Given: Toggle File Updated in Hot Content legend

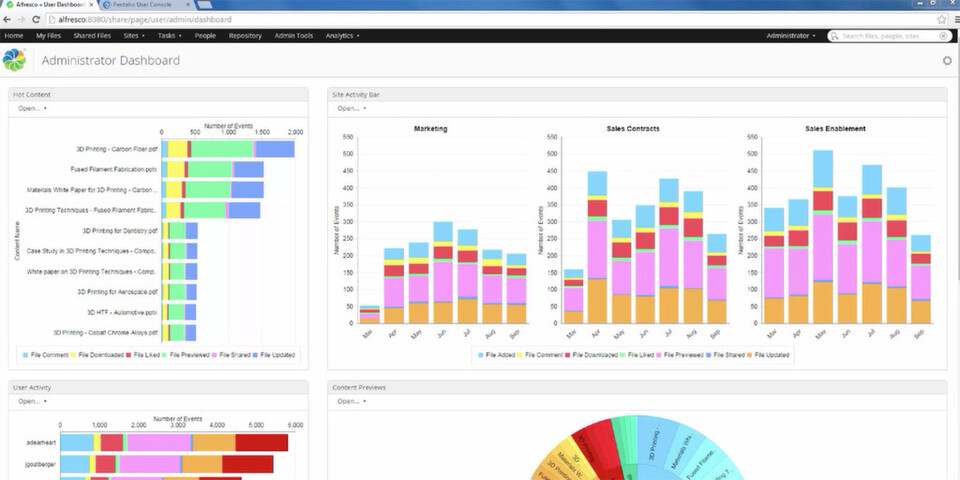Looking at the screenshot, I should [274, 355].
